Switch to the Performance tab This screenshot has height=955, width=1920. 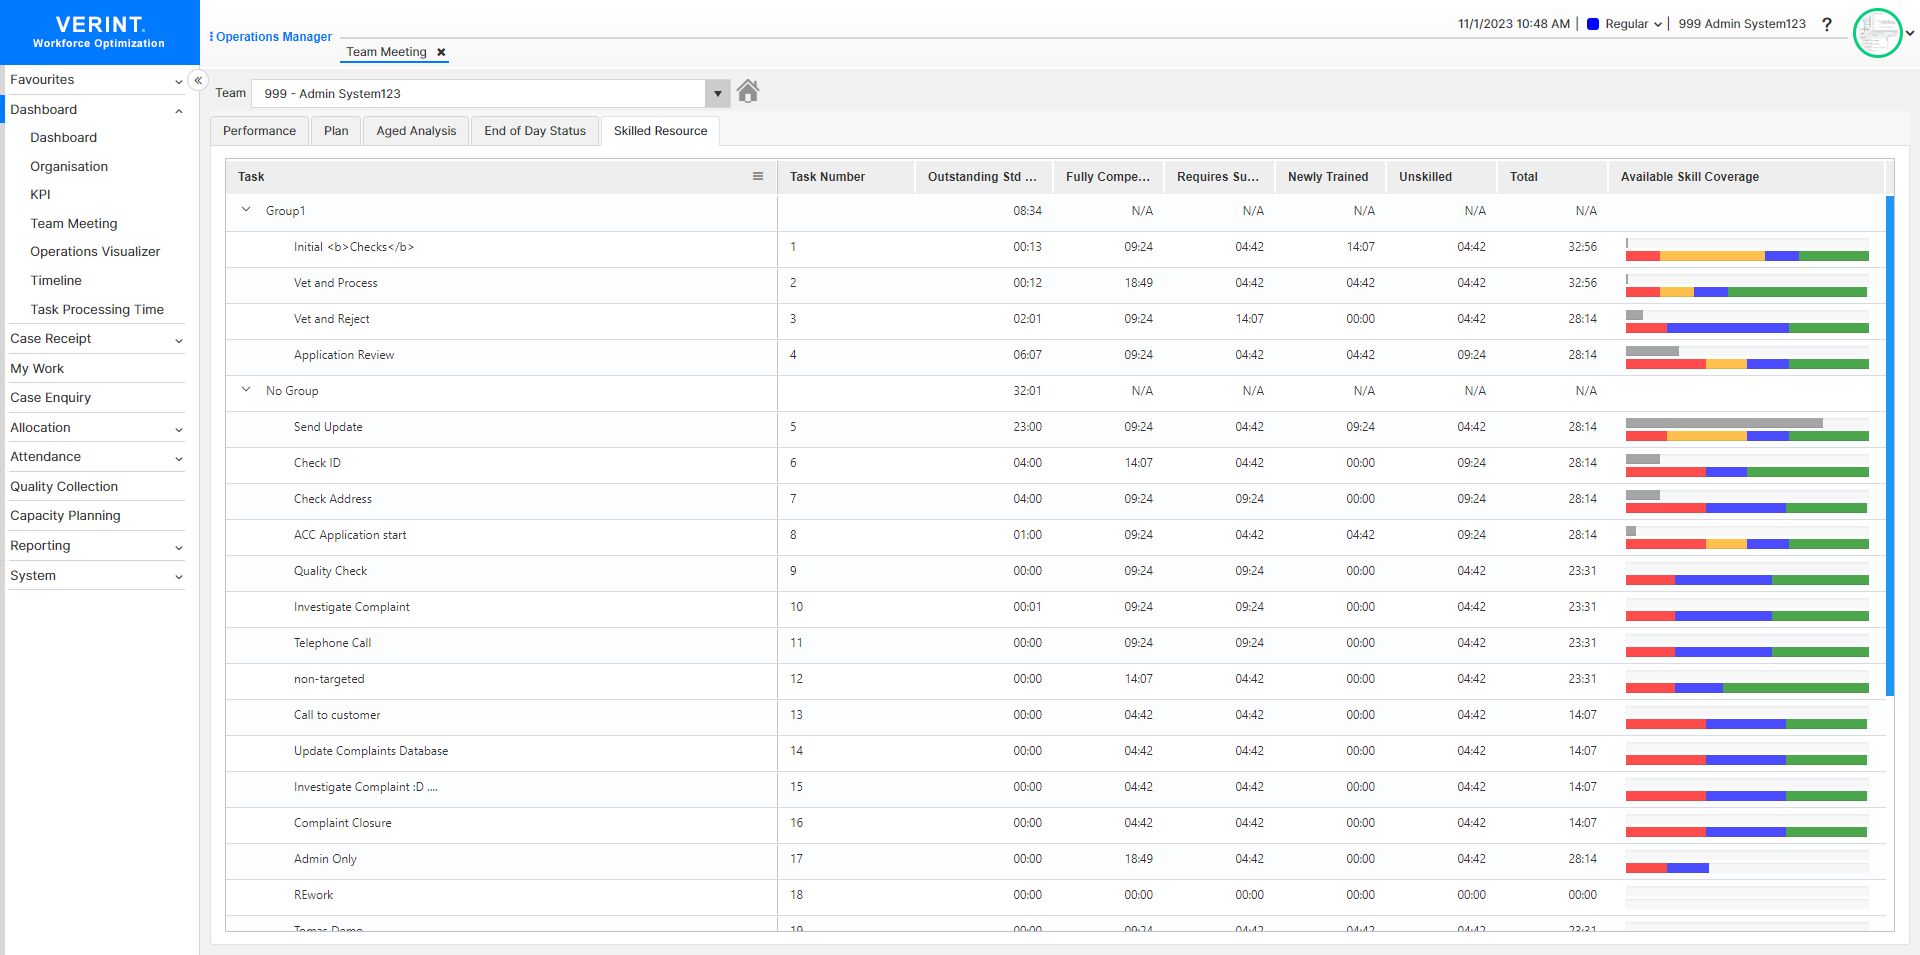coord(259,131)
